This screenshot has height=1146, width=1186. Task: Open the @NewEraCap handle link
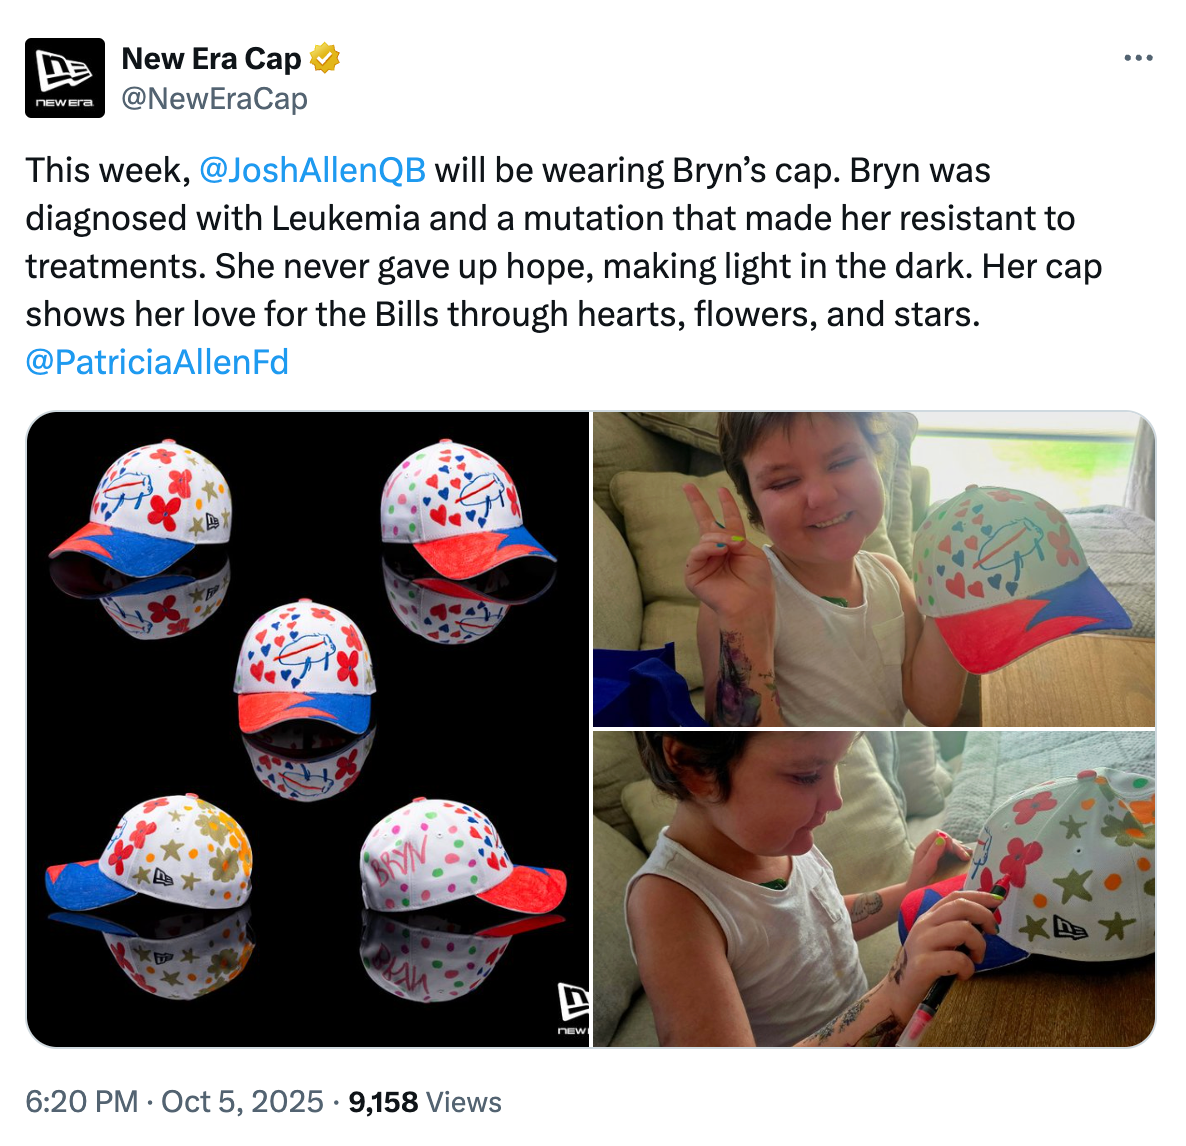(x=214, y=99)
